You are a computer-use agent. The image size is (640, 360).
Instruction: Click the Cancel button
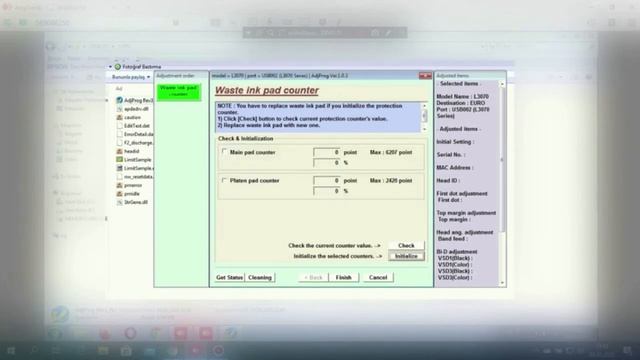point(378,277)
